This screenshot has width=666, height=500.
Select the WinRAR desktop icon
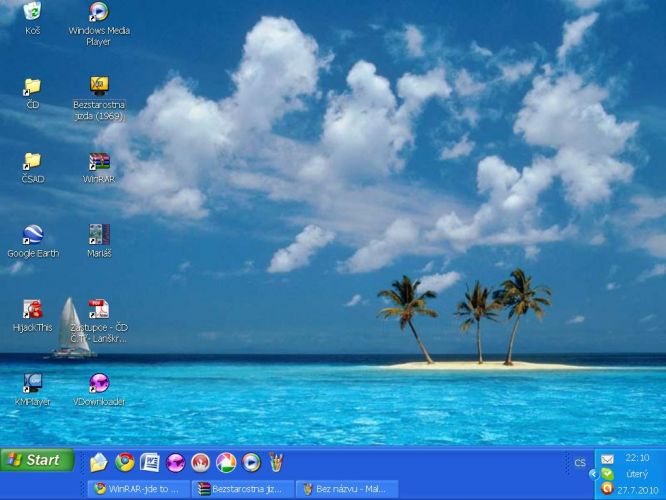click(99, 168)
